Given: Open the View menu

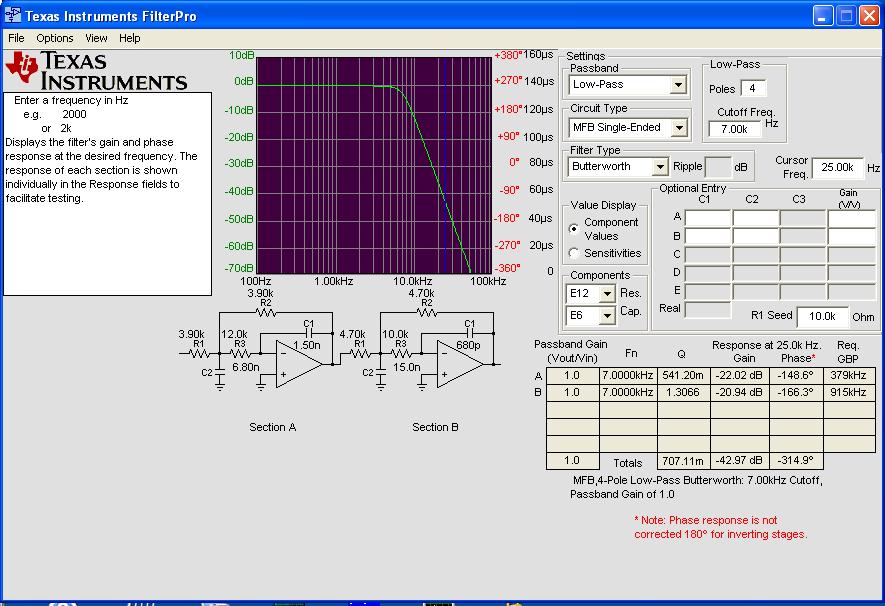Looking at the screenshot, I should pyautogui.click(x=96, y=38).
